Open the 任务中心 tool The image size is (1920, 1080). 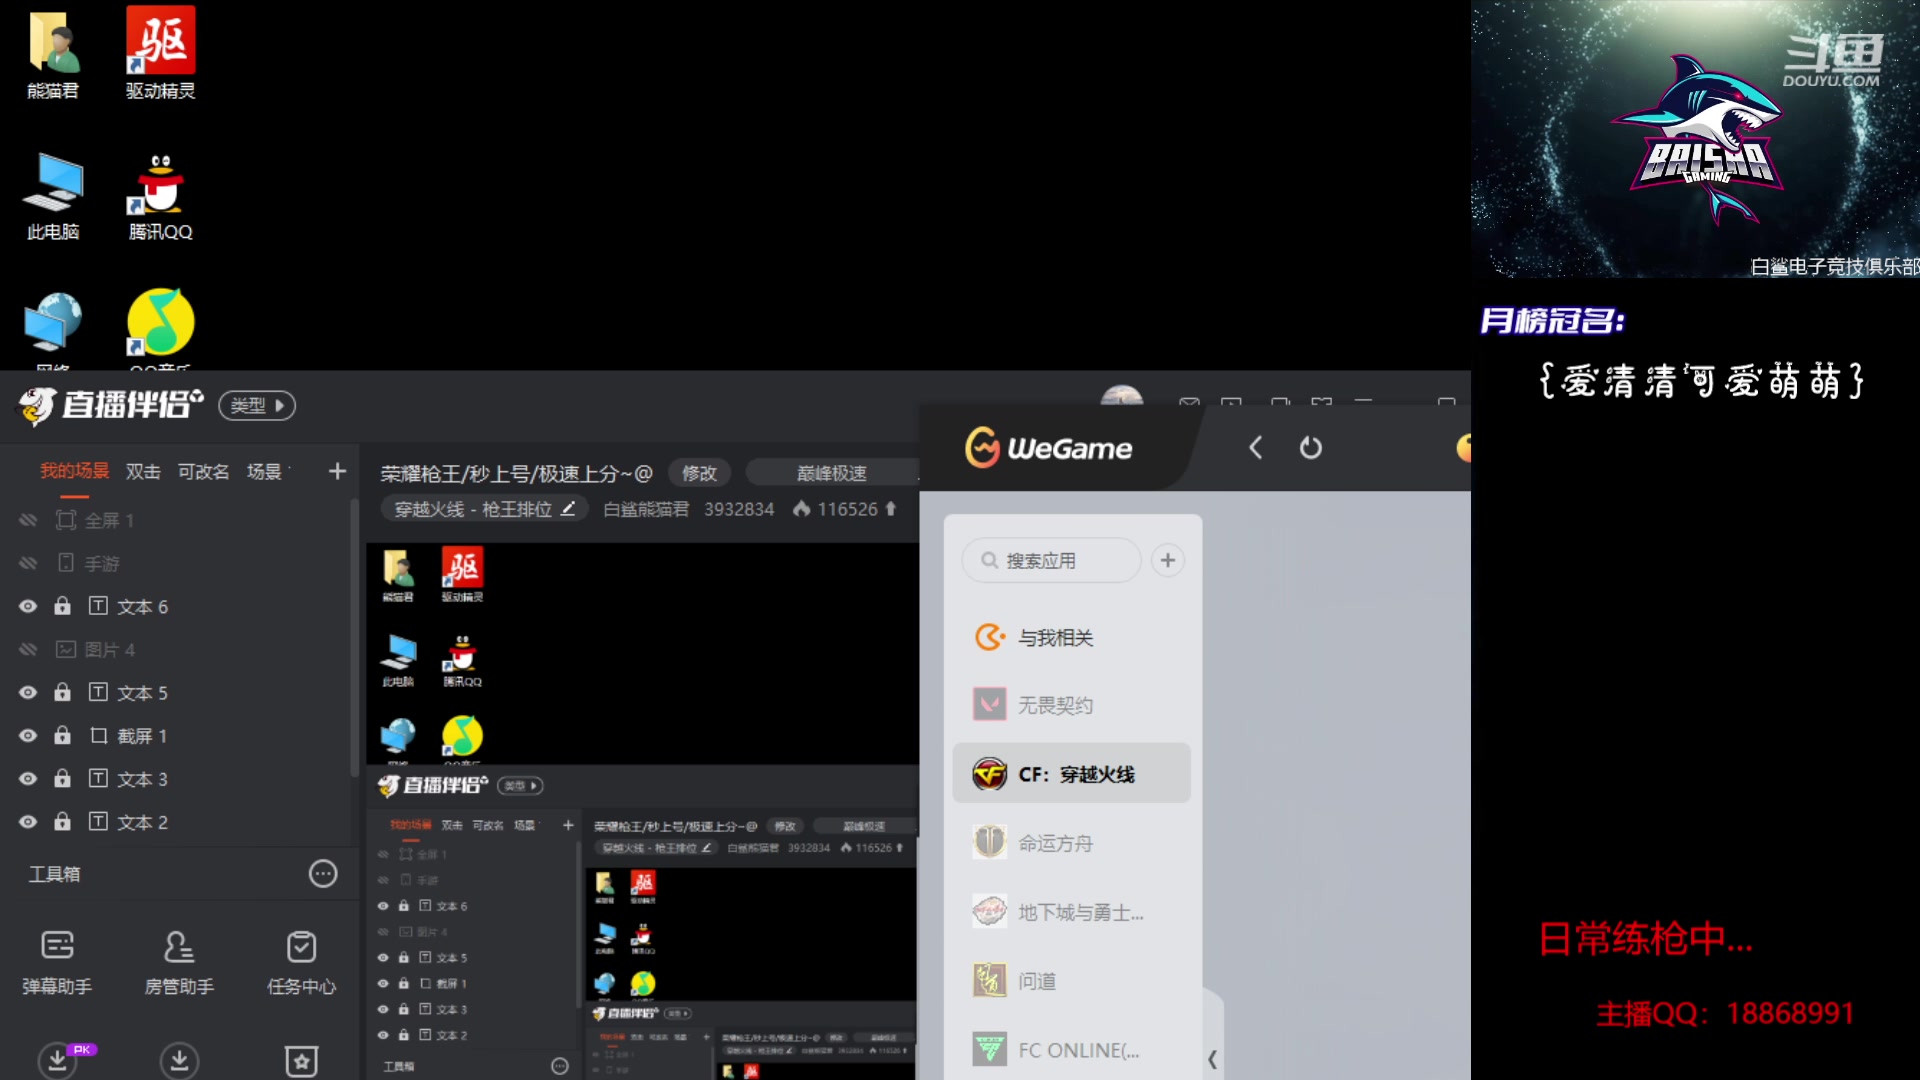(301, 963)
